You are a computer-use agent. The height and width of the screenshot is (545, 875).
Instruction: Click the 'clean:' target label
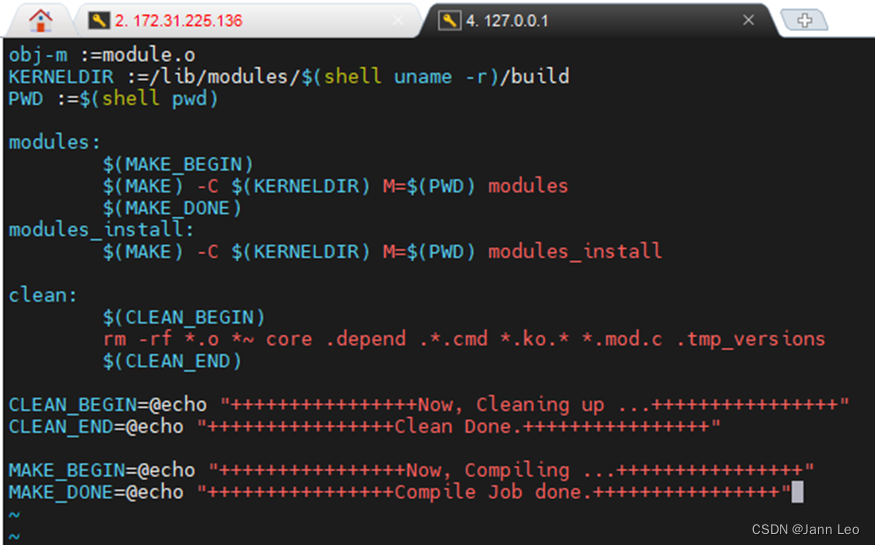pos(43,295)
